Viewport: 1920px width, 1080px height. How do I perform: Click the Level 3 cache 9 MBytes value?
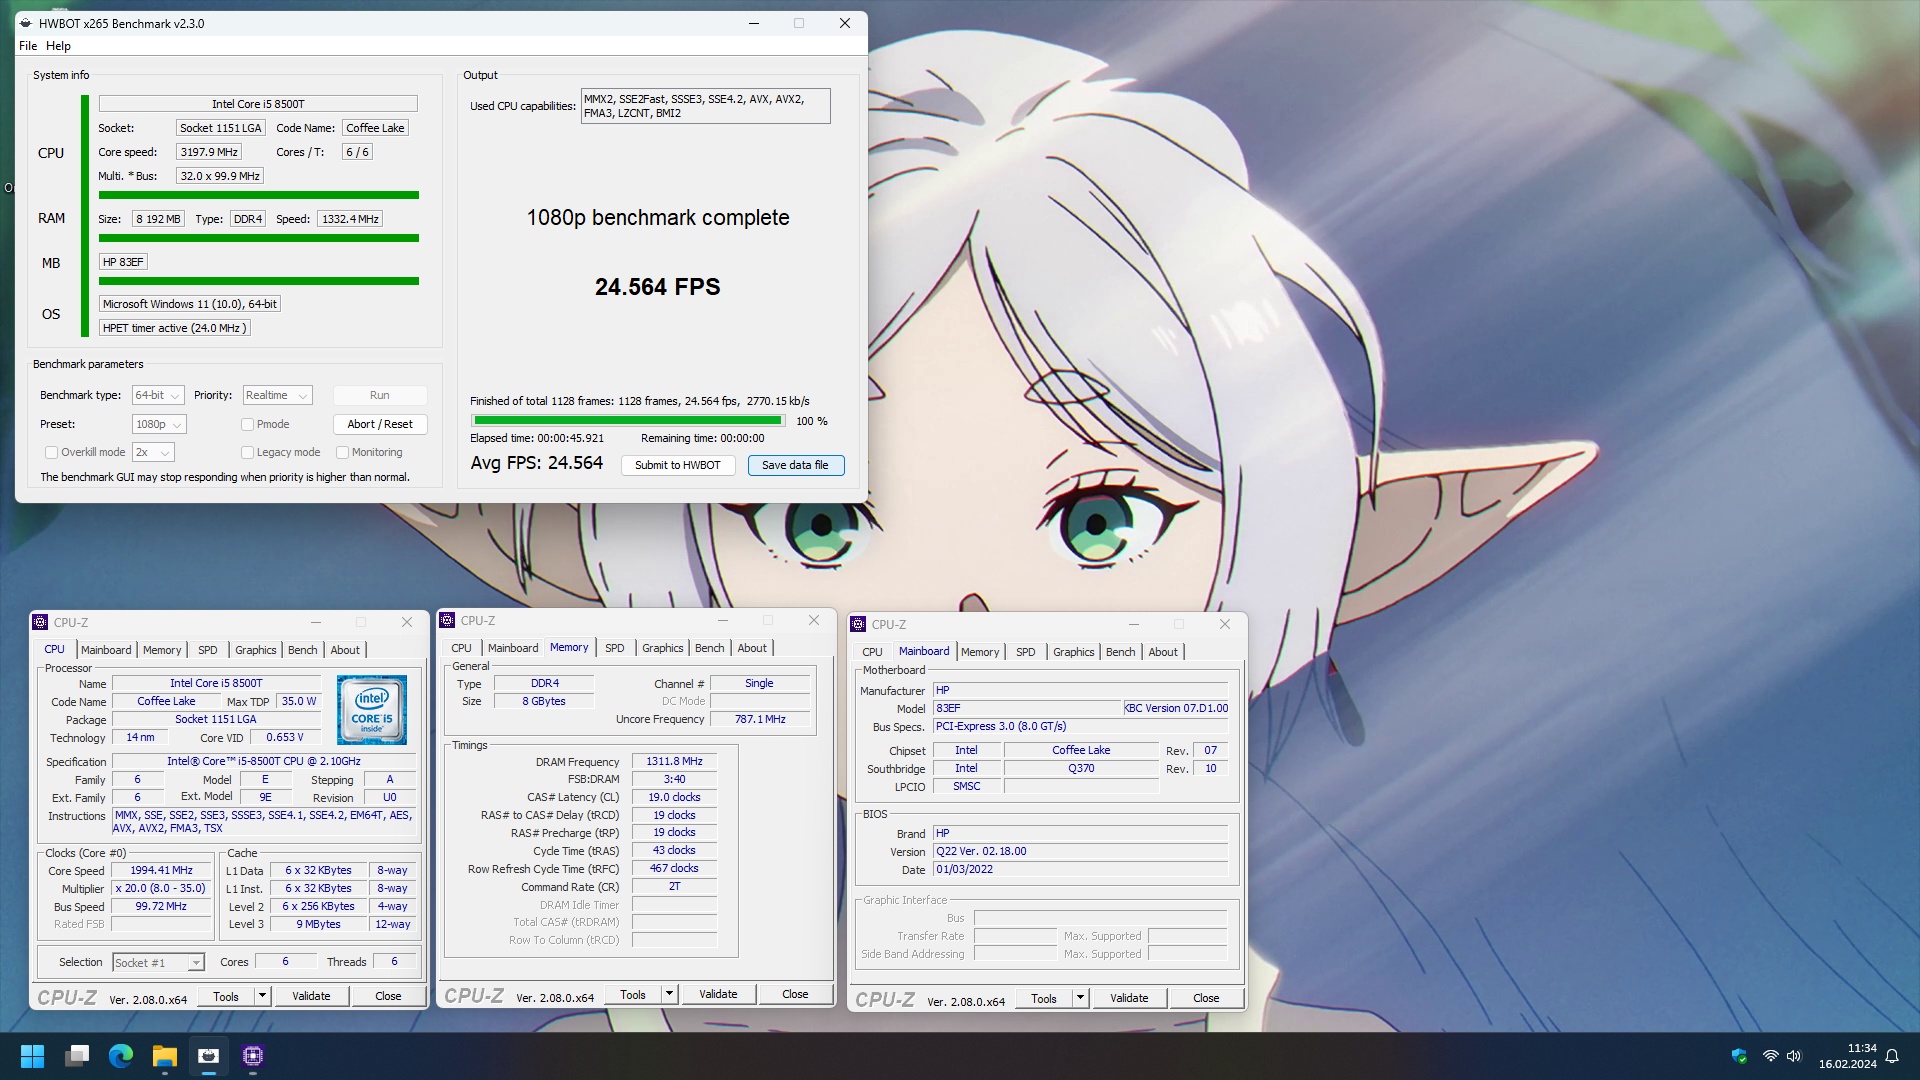pos(318,925)
